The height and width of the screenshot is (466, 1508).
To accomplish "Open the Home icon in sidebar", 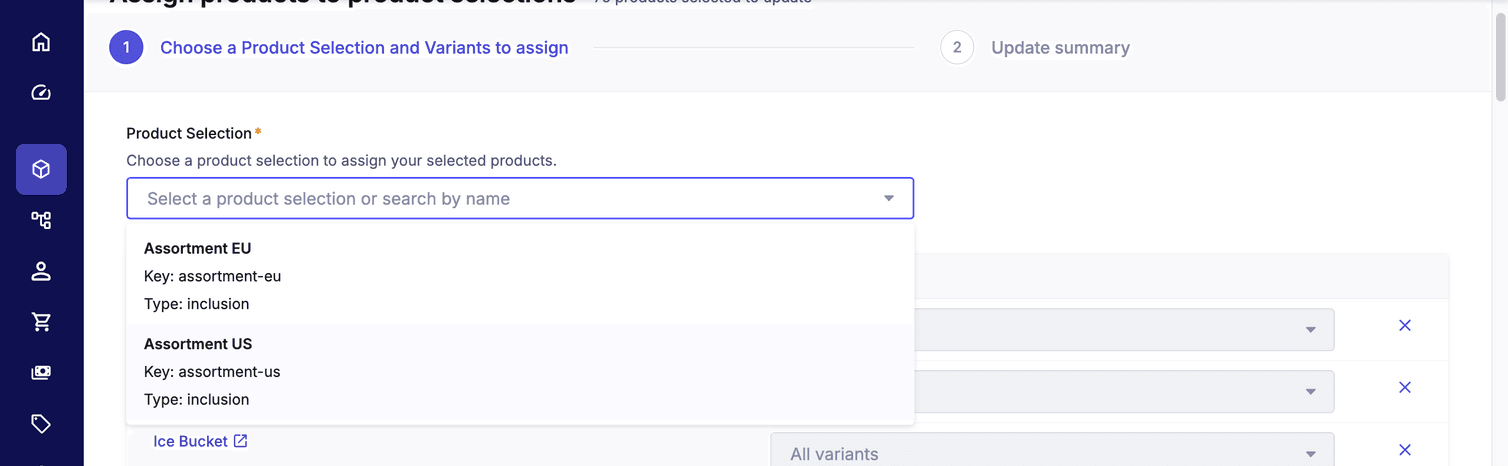I will (x=41, y=42).
